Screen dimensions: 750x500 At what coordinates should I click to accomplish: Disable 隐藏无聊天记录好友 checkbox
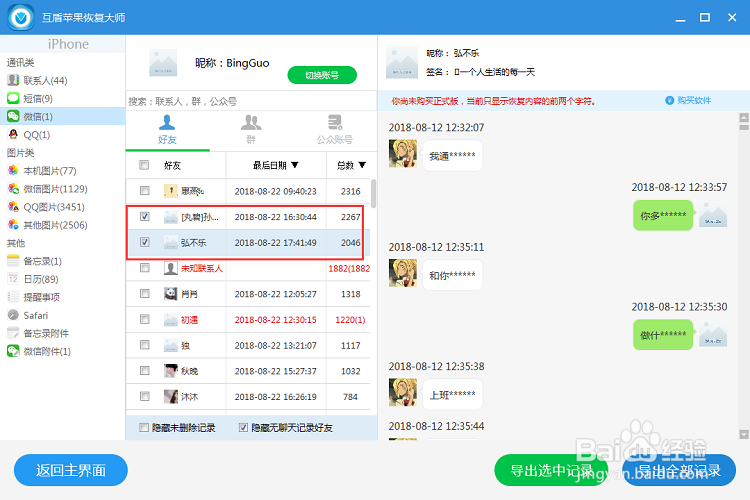coord(243,427)
